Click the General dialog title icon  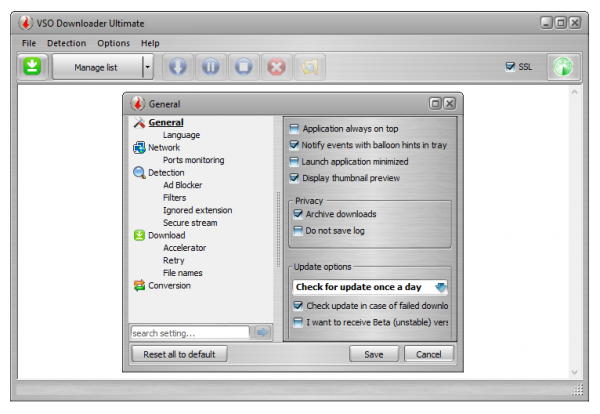(x=138, y=104)
